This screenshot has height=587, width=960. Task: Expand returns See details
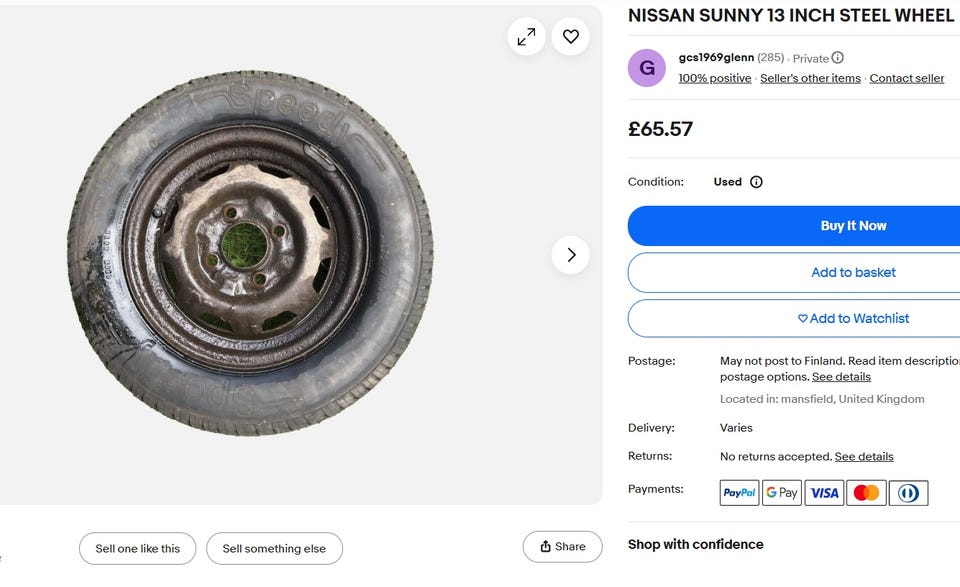(x=864, y=456)
